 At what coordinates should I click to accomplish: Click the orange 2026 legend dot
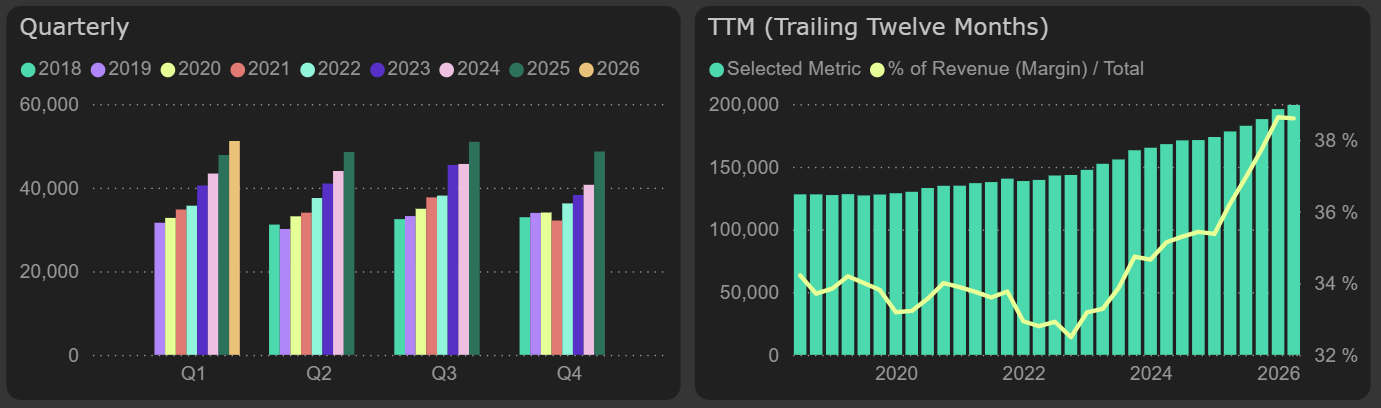tap(587, 70)
